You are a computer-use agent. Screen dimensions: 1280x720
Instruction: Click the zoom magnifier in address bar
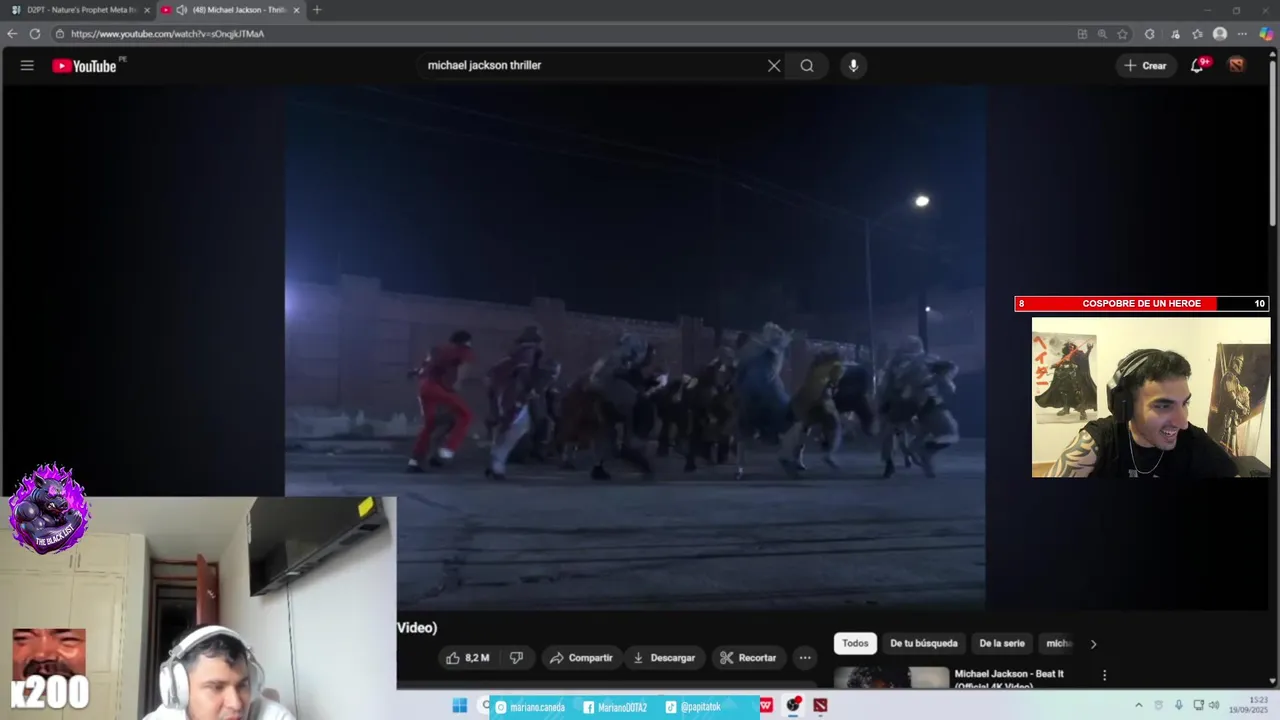tap(1102, 34)
